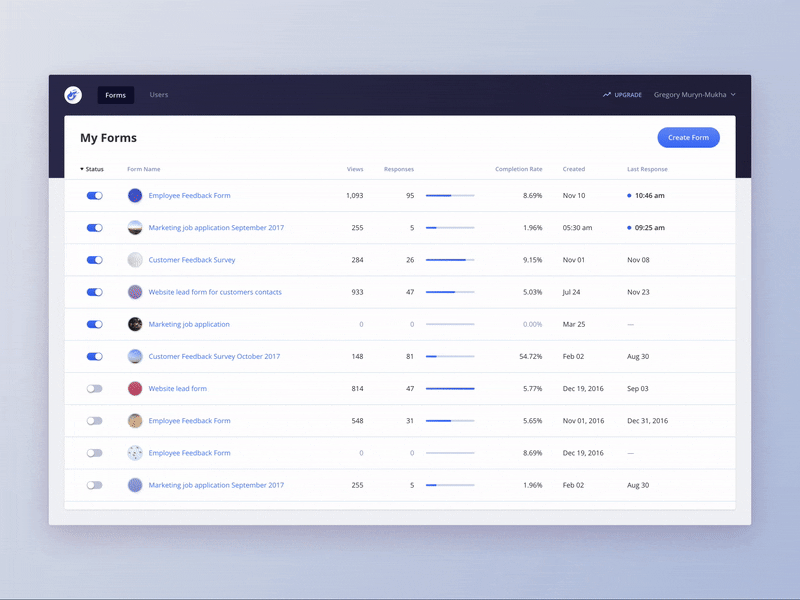Enable Employee Feedback Form toggle with 548 views
Screen dimensions: 800x600
(94, 420)
